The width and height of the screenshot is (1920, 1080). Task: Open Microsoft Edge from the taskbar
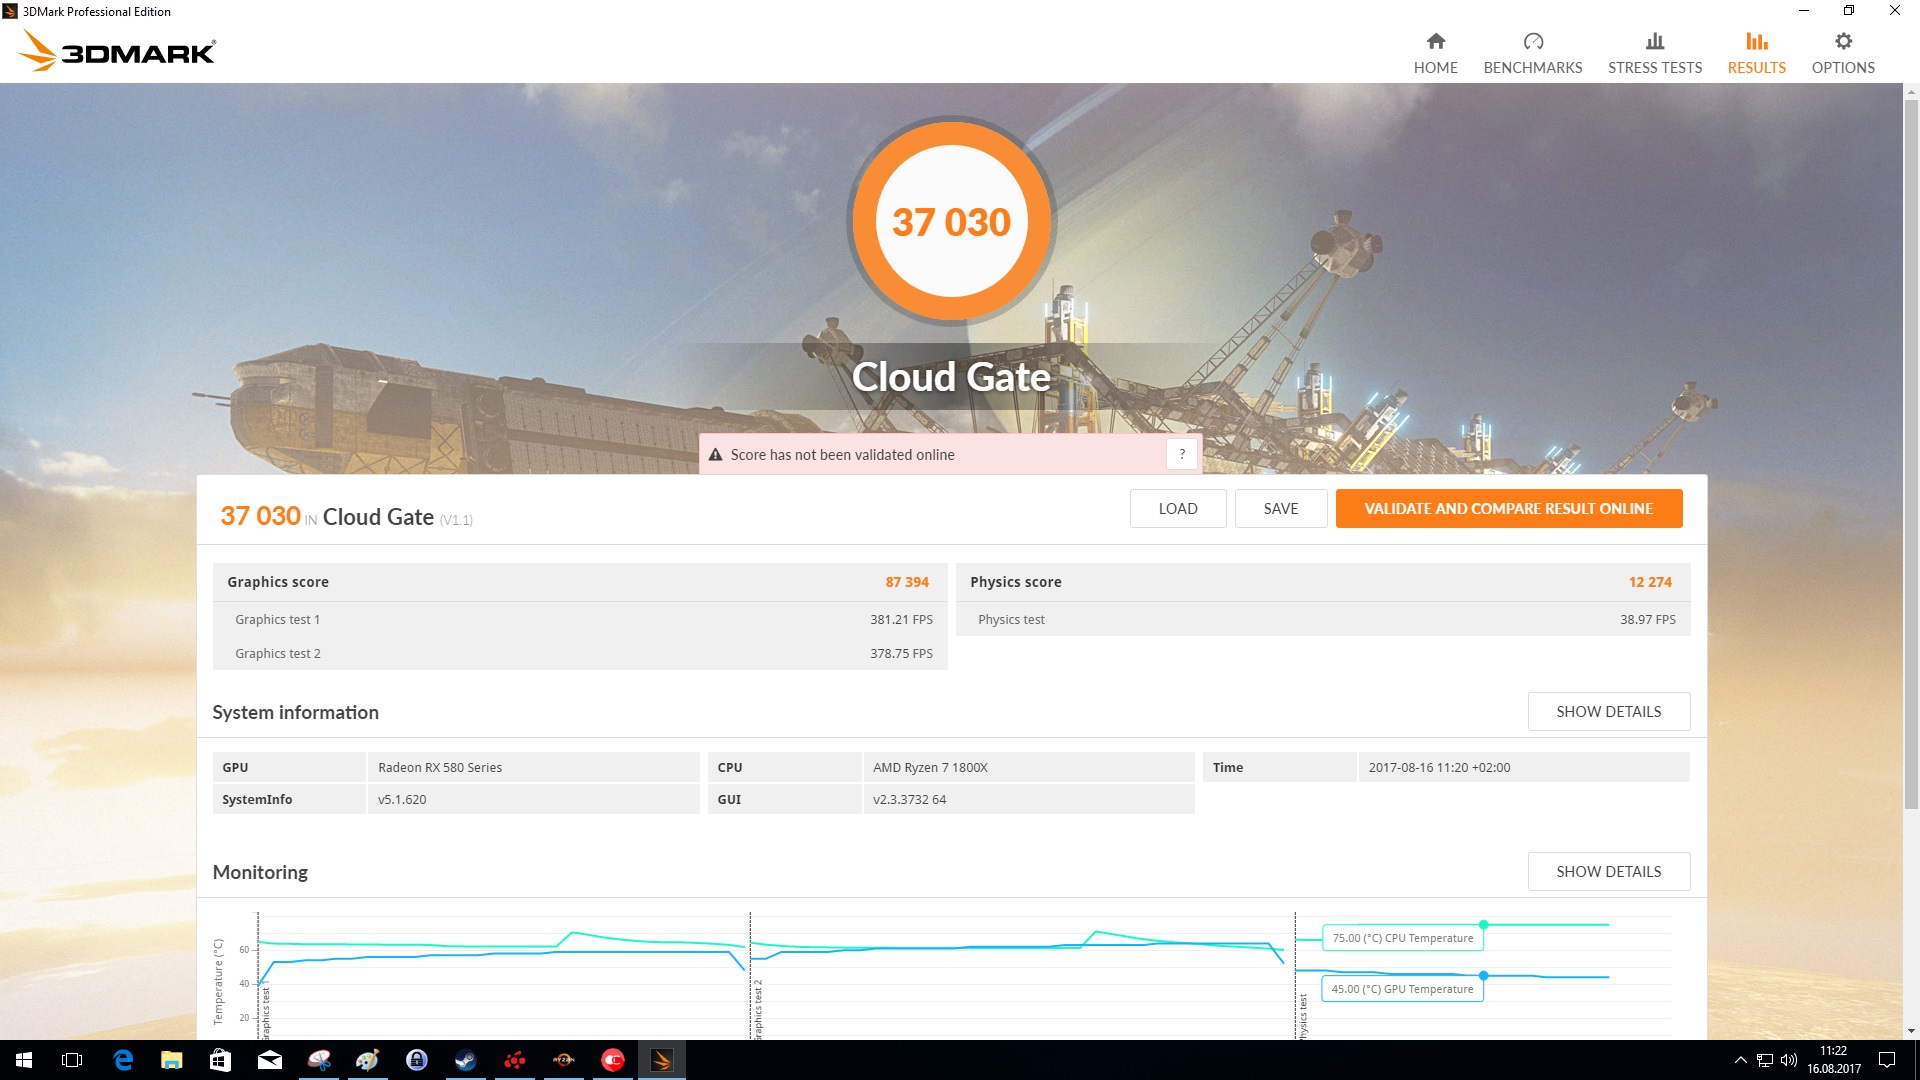[x=123, y=1060]
